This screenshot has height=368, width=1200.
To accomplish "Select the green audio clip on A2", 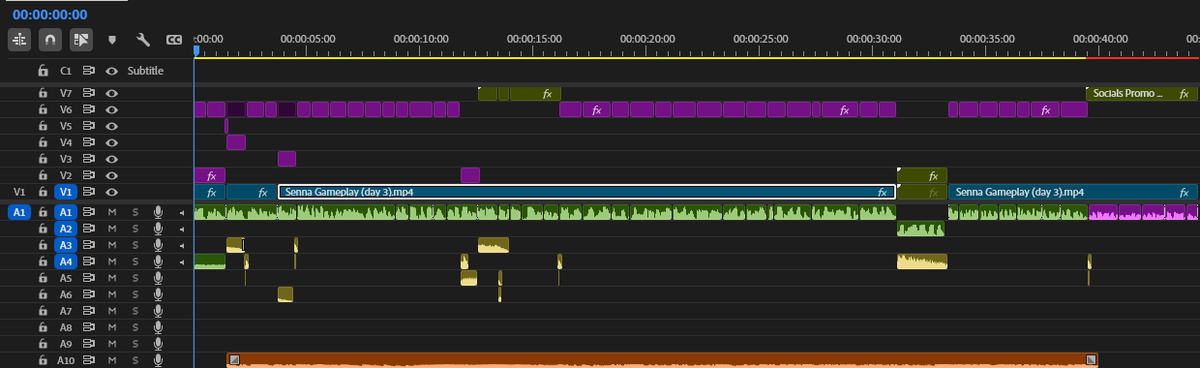I will 921,228.
